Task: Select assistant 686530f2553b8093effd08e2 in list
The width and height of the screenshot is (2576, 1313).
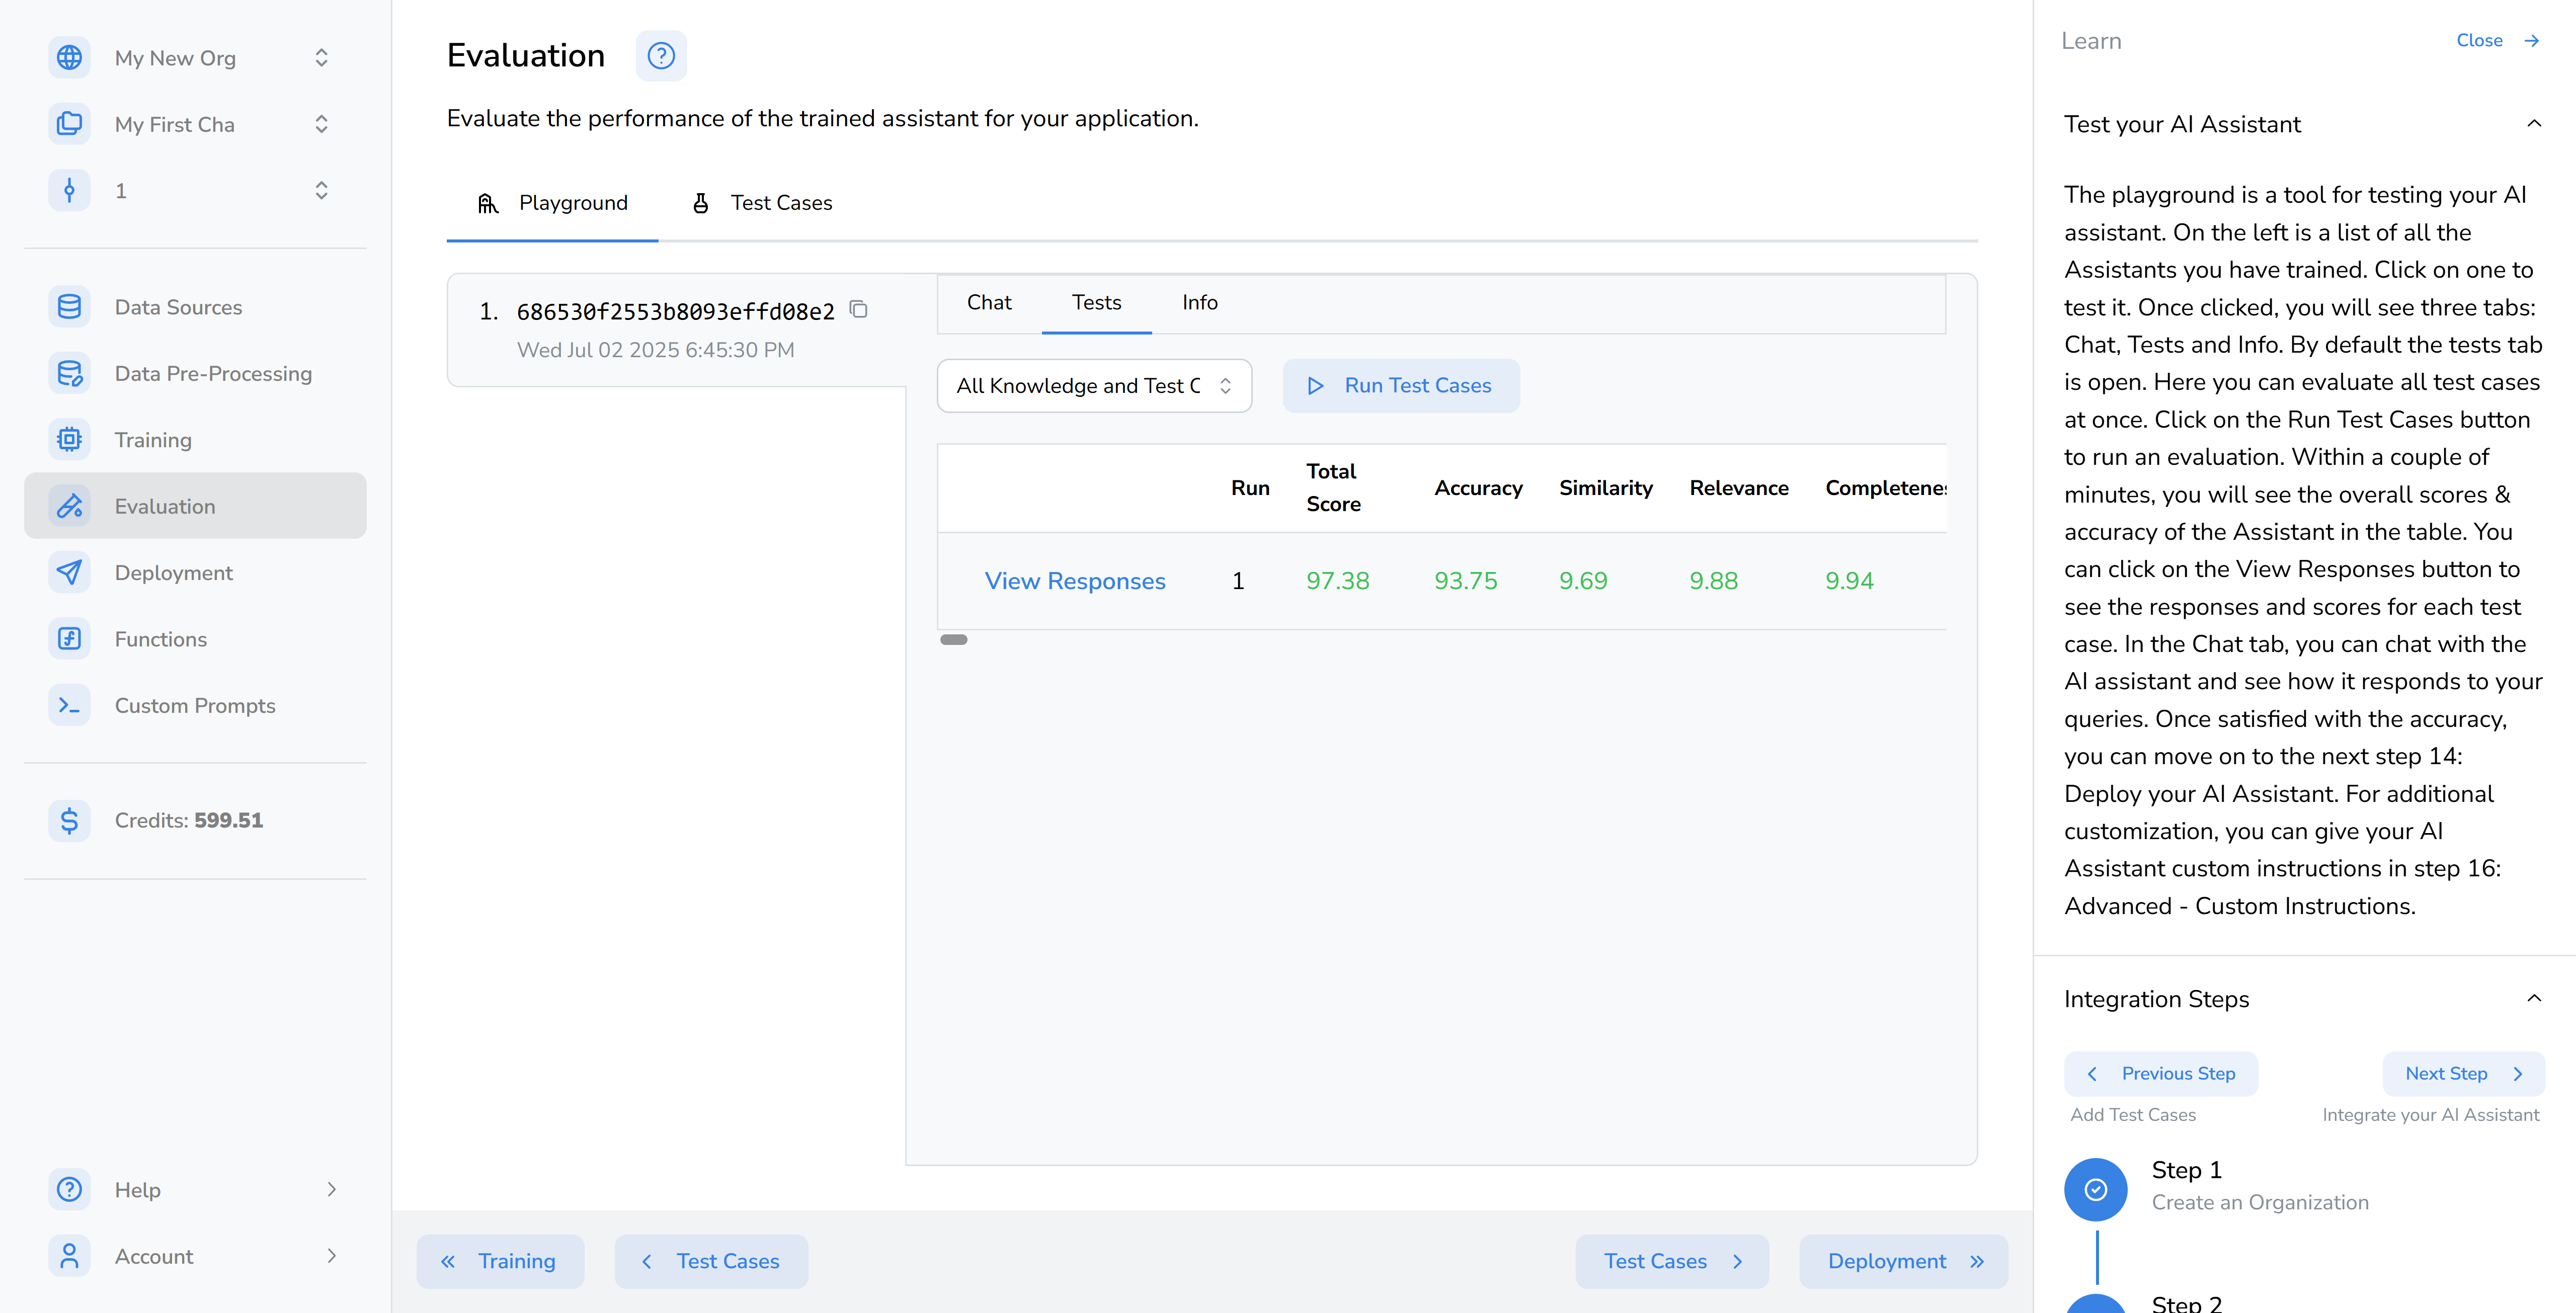Action: [x=676, y=330]
